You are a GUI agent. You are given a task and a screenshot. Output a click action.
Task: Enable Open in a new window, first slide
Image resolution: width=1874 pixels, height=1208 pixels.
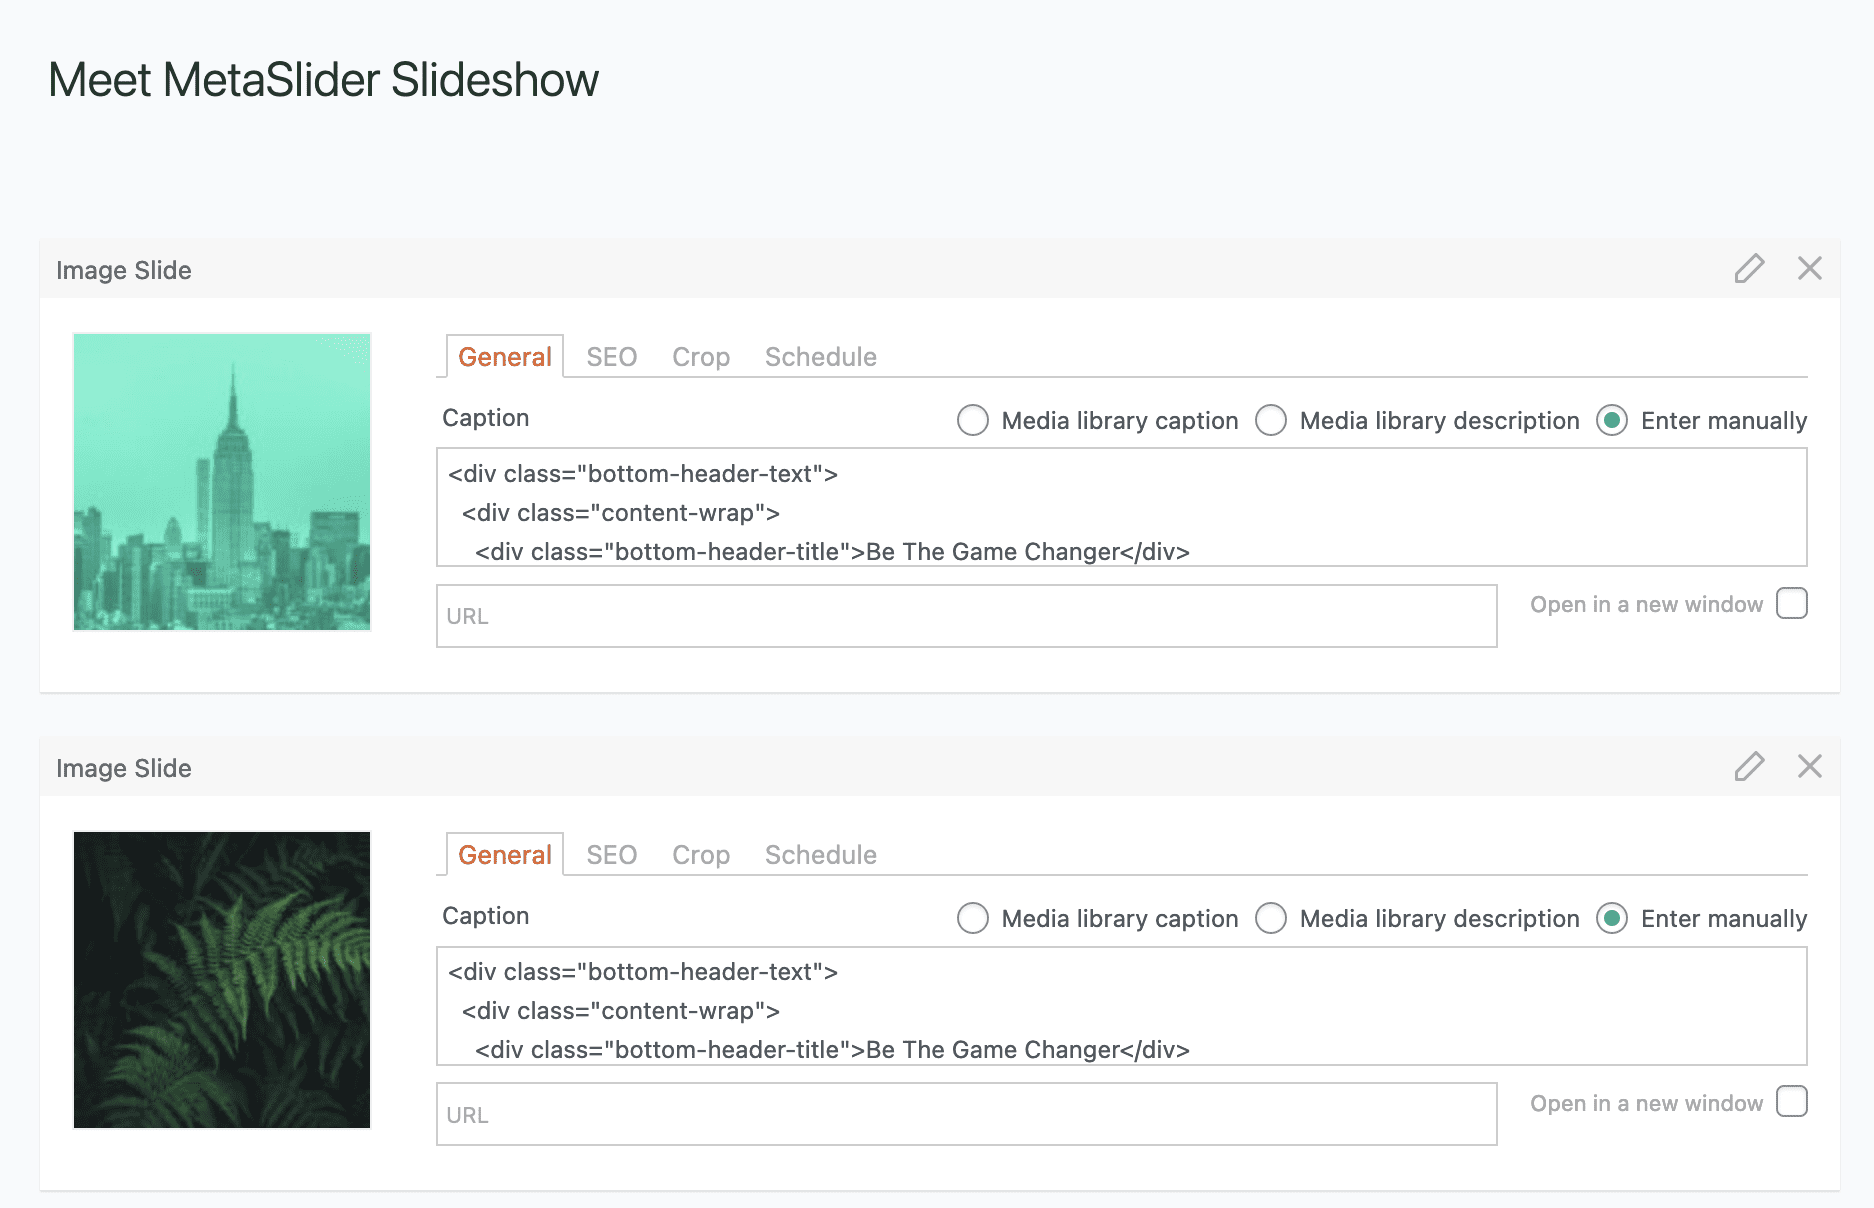click(1791, 604)
